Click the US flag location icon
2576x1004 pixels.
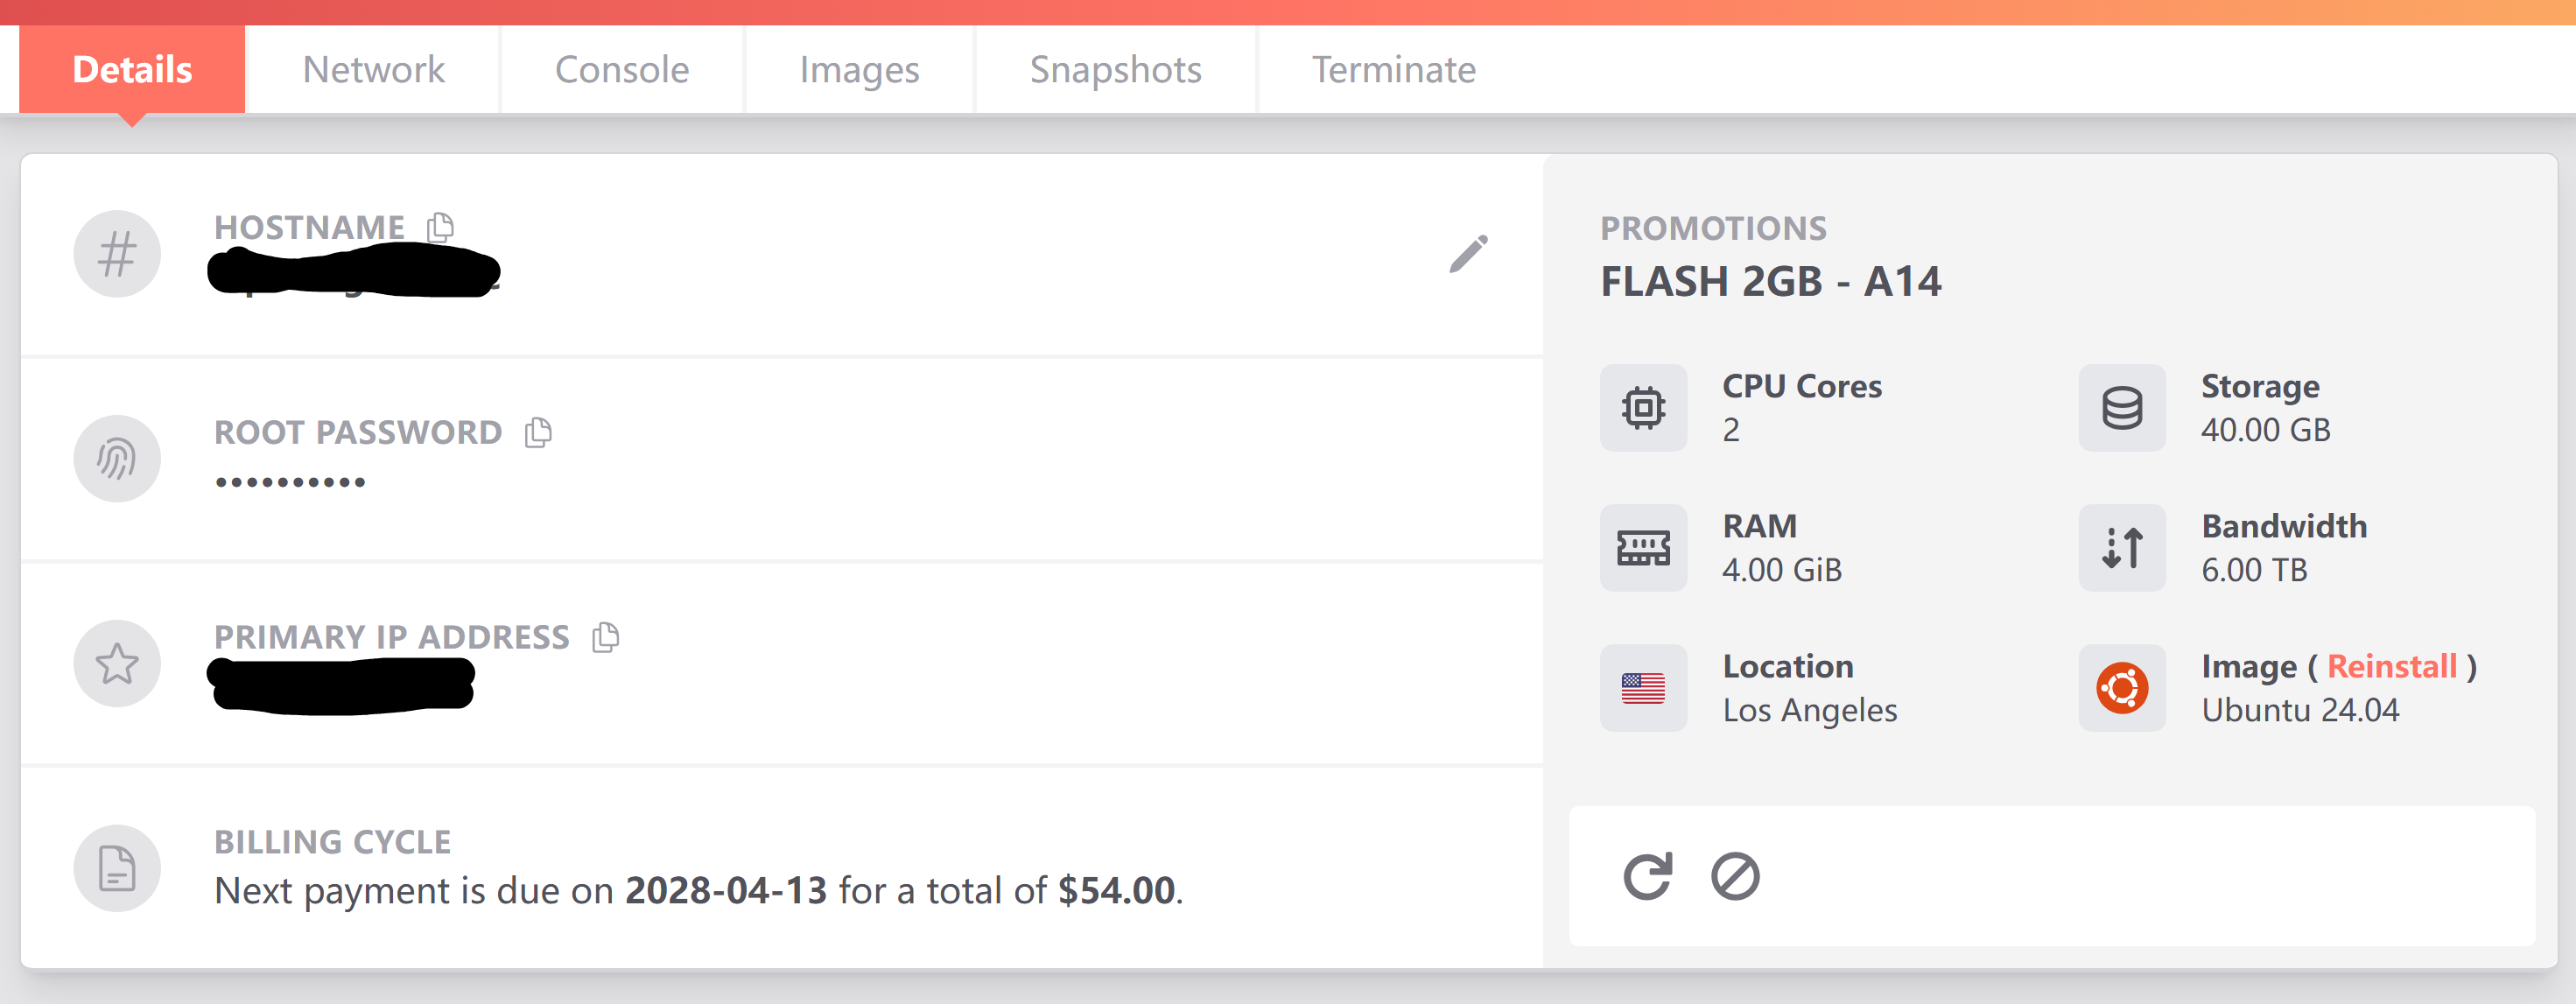coord(1643,688)
